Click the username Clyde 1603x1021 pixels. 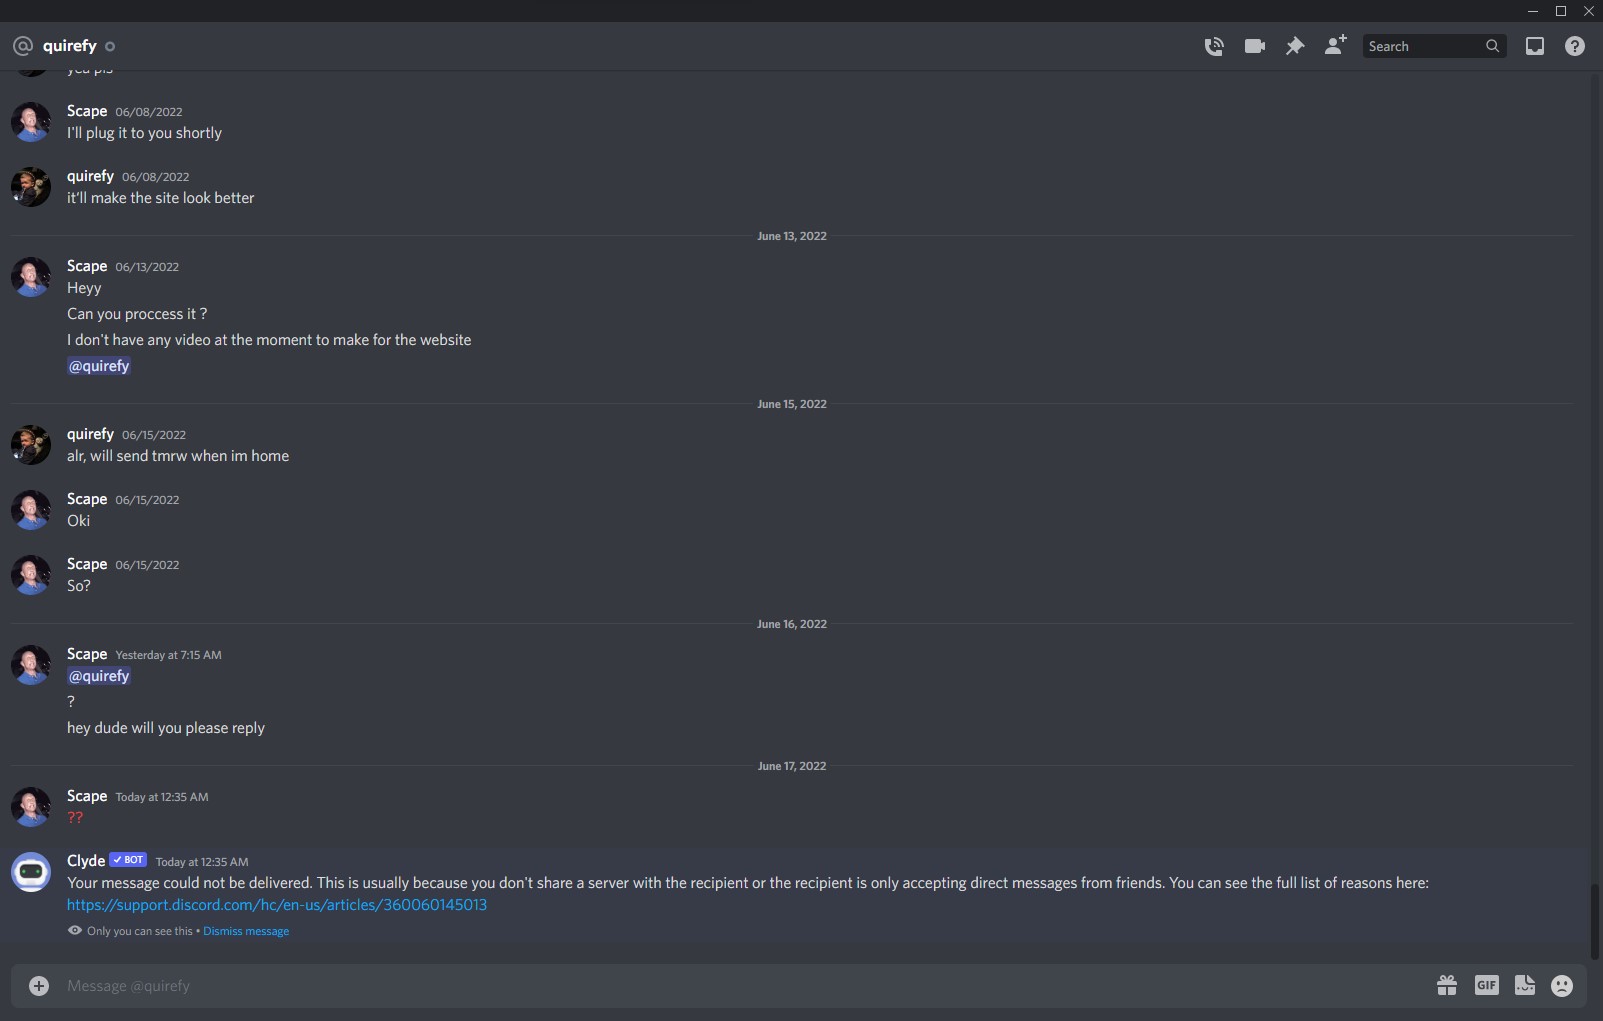(86, 861)
